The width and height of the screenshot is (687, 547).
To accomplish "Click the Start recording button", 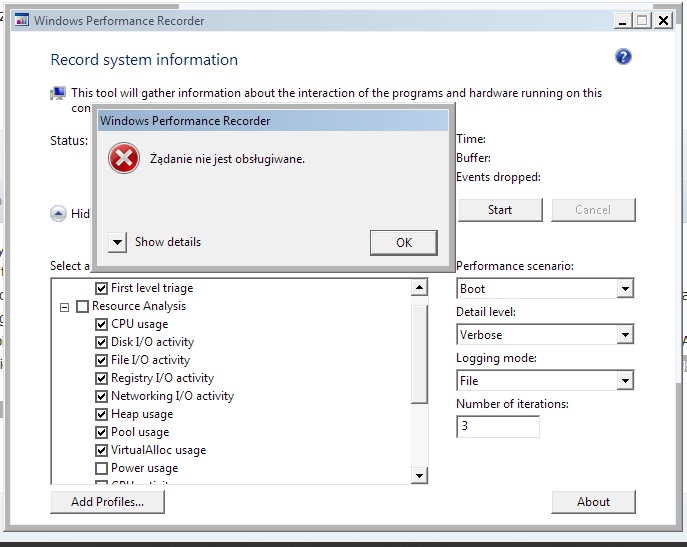I will pyautogui.click(x=500, y=210).
